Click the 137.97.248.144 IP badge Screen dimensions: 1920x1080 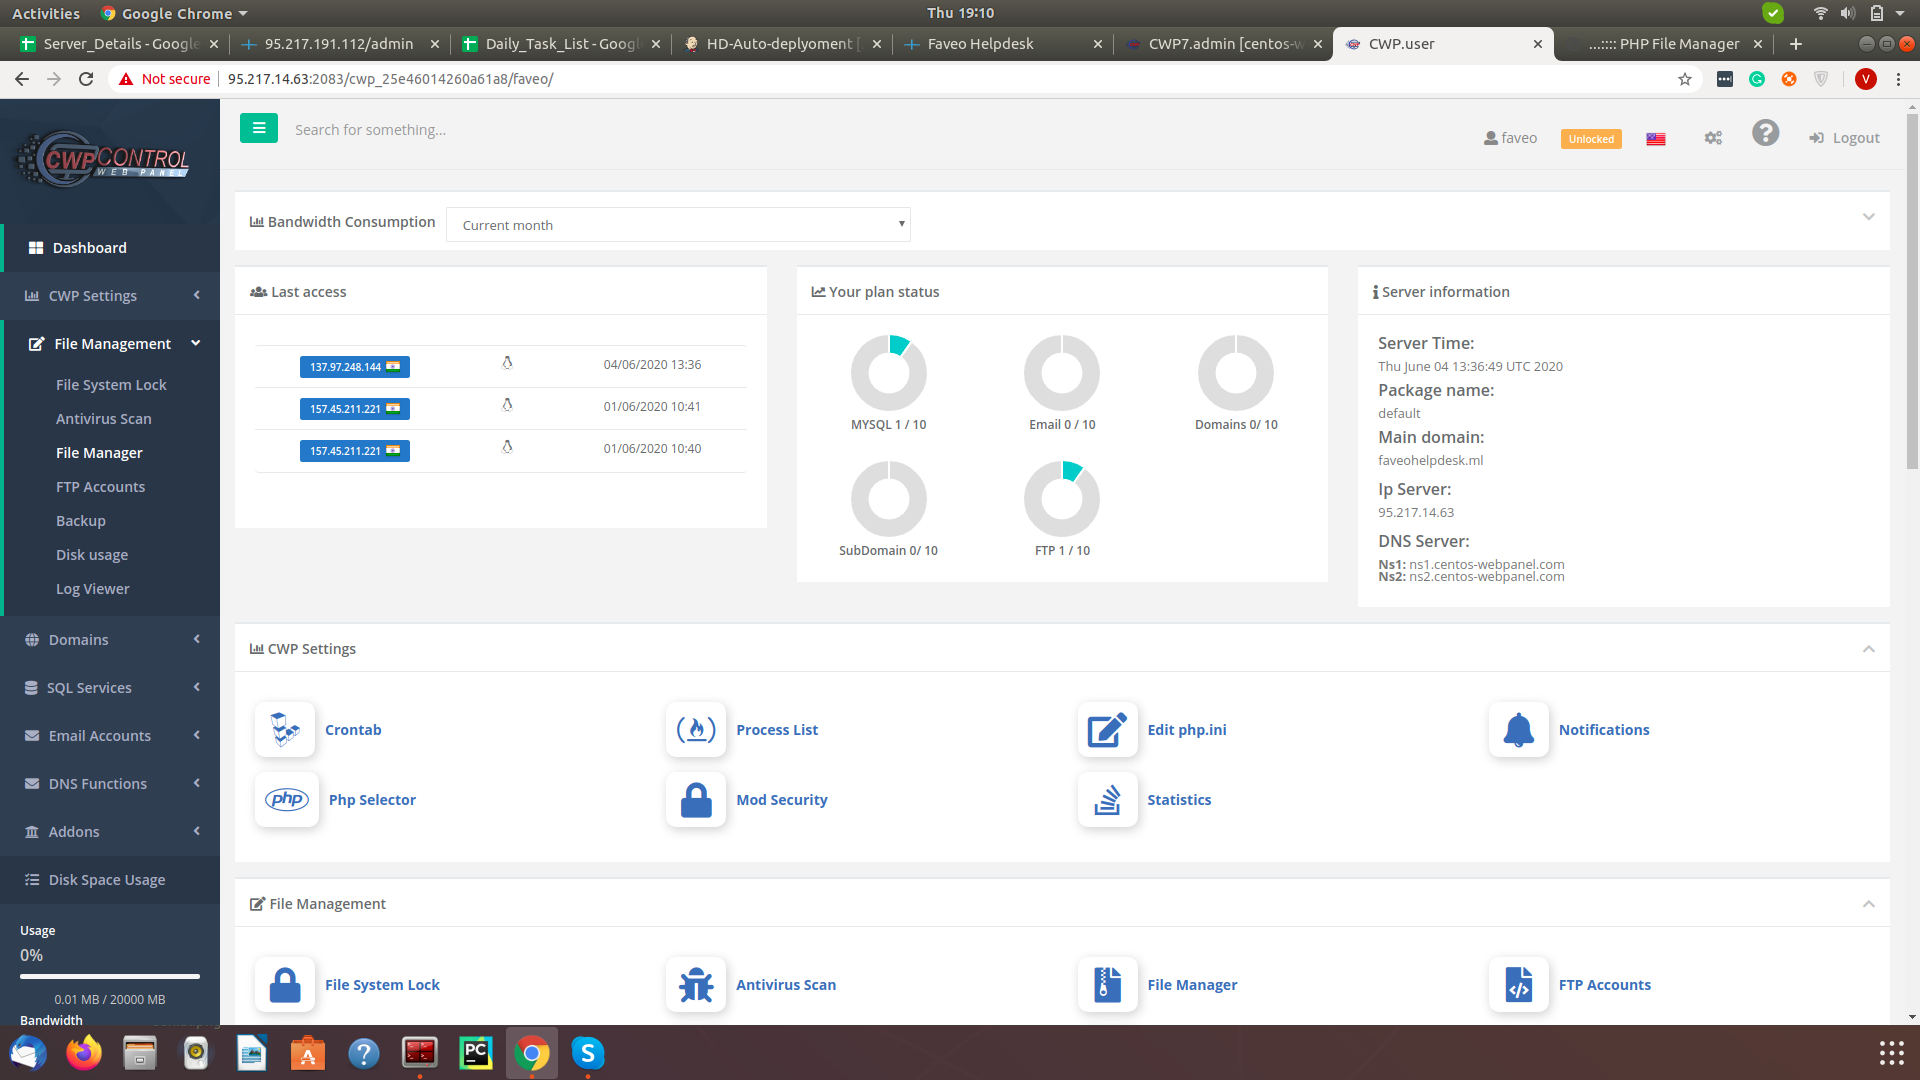[354, 367]
